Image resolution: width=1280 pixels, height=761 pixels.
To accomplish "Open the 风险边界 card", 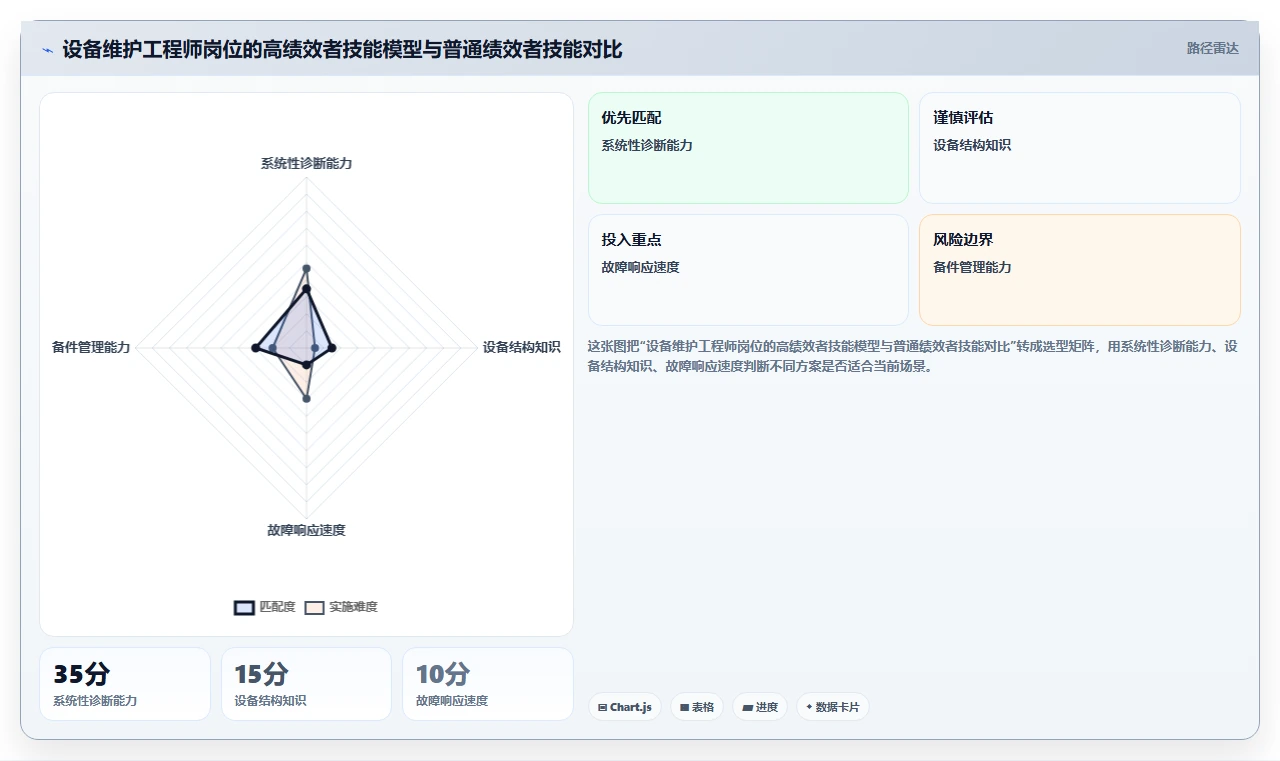I will pyautogui.click(x=1080, y=270).
